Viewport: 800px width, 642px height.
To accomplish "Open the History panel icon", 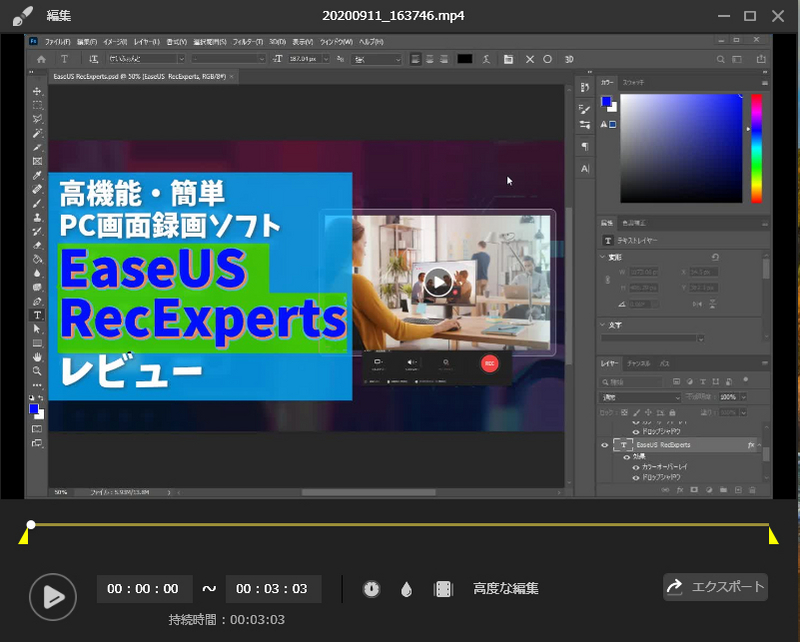I will click(x=585, y=88).
